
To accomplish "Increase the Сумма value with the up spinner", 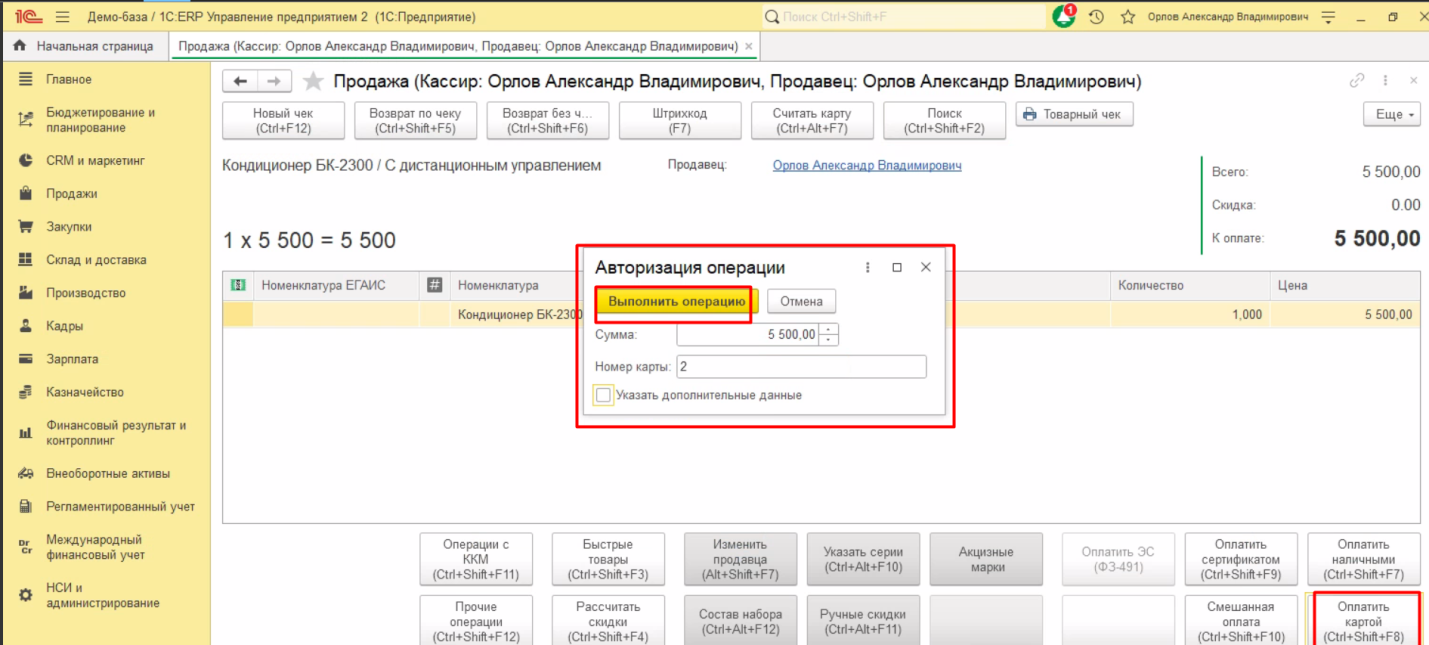I will tap(829, 330).
